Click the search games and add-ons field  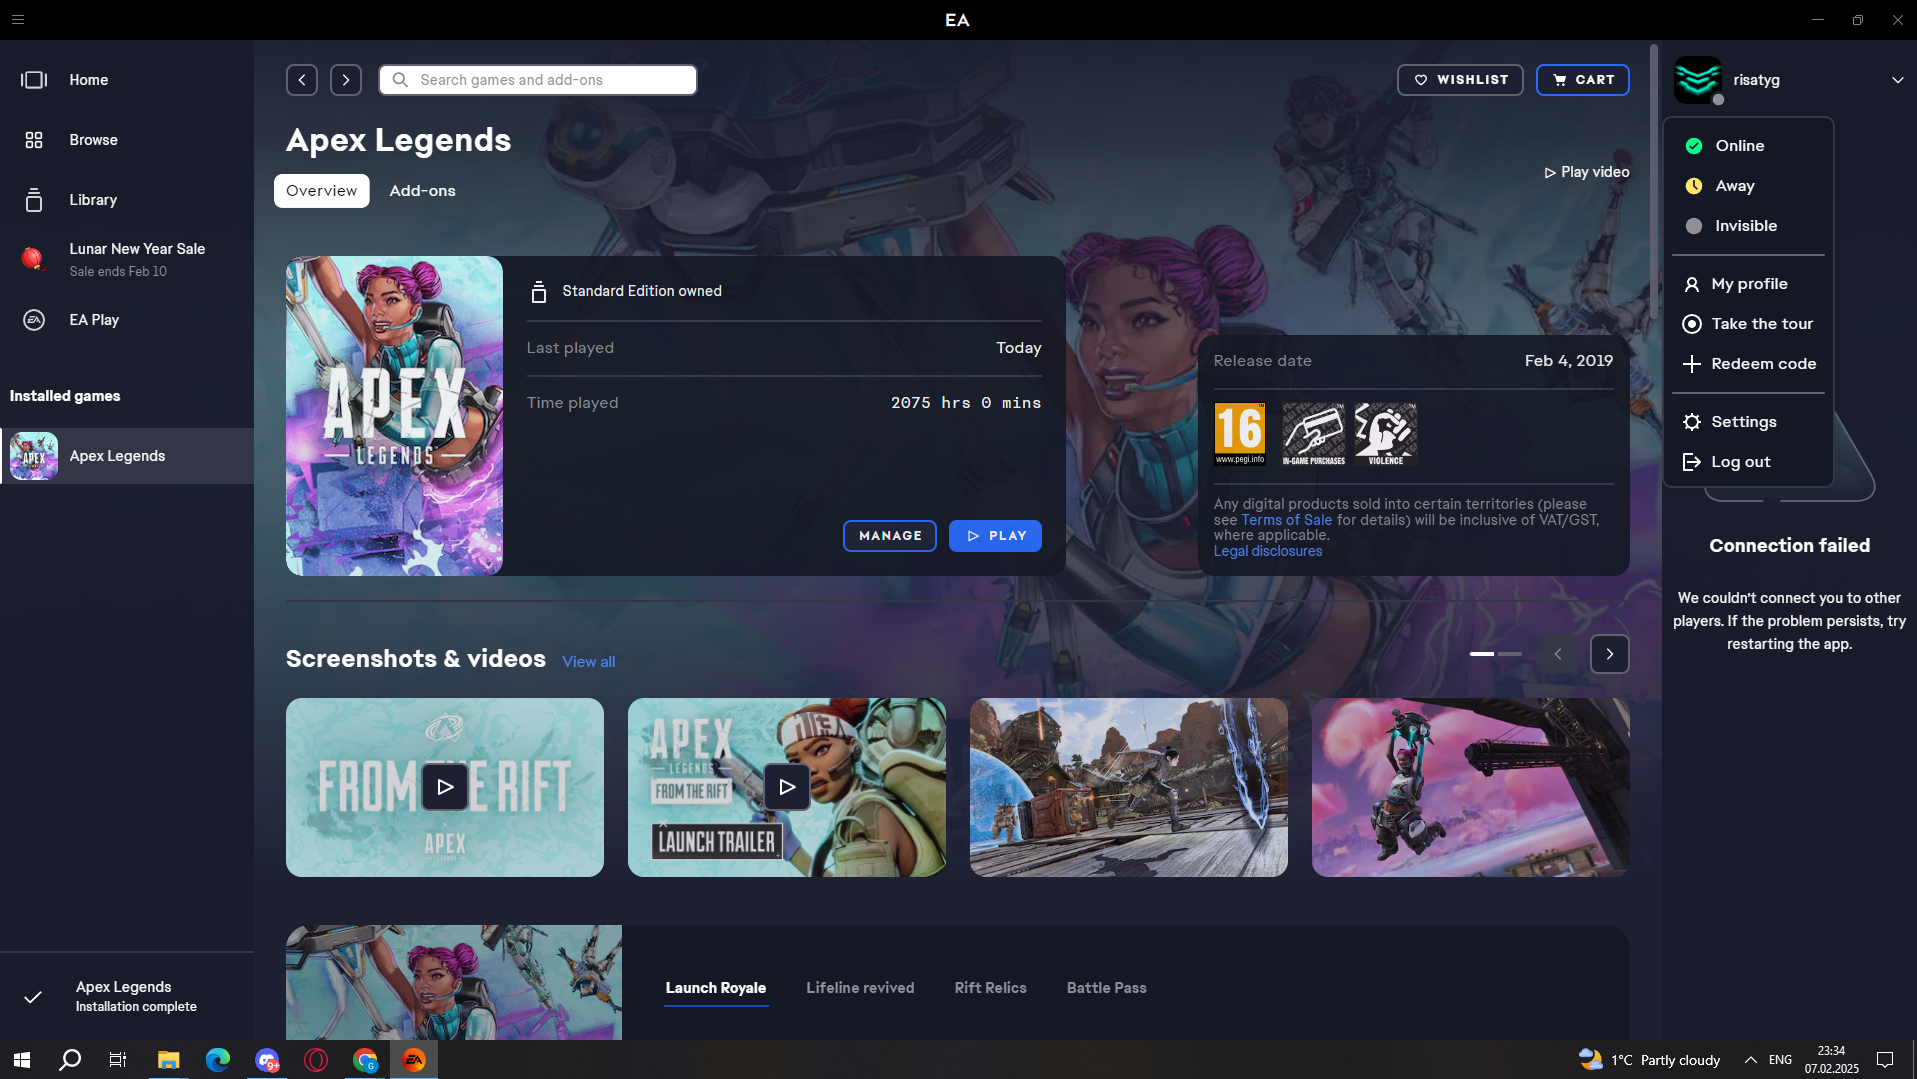pos(538,80)
